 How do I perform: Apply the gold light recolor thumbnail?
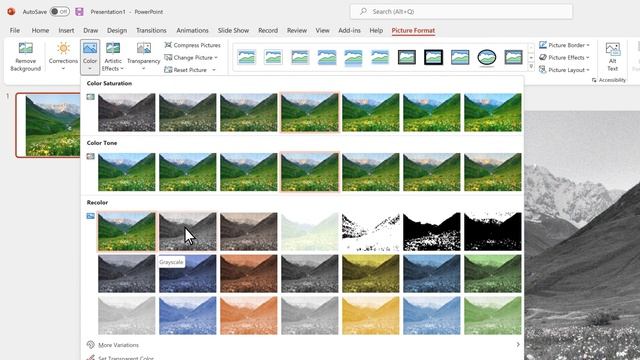pyautogui.click(x=371, y=316)
